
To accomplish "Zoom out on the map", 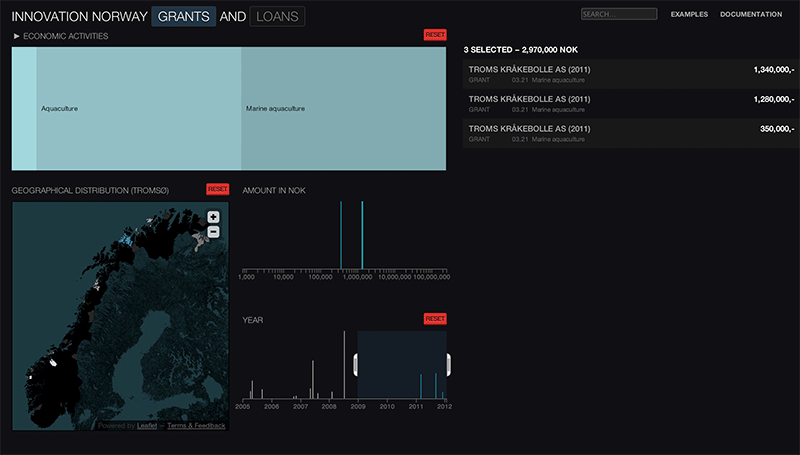I will coord(213,232).
